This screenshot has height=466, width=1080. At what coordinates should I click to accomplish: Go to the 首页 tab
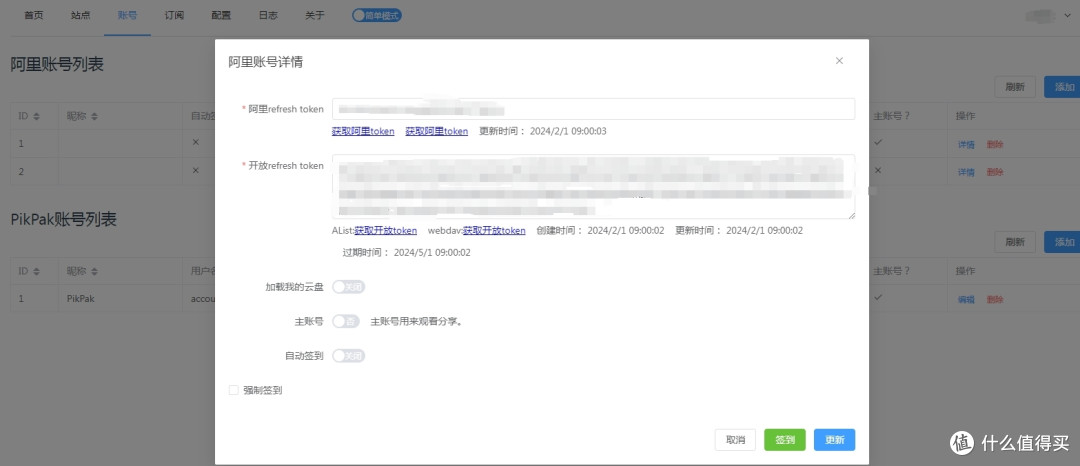[34, 15]
